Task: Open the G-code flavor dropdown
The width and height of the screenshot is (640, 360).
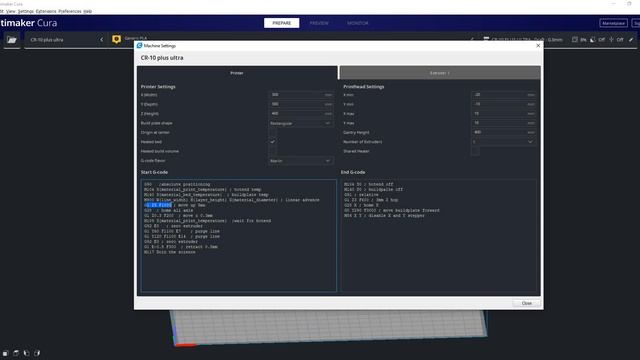Action: (x=301, y=161)
